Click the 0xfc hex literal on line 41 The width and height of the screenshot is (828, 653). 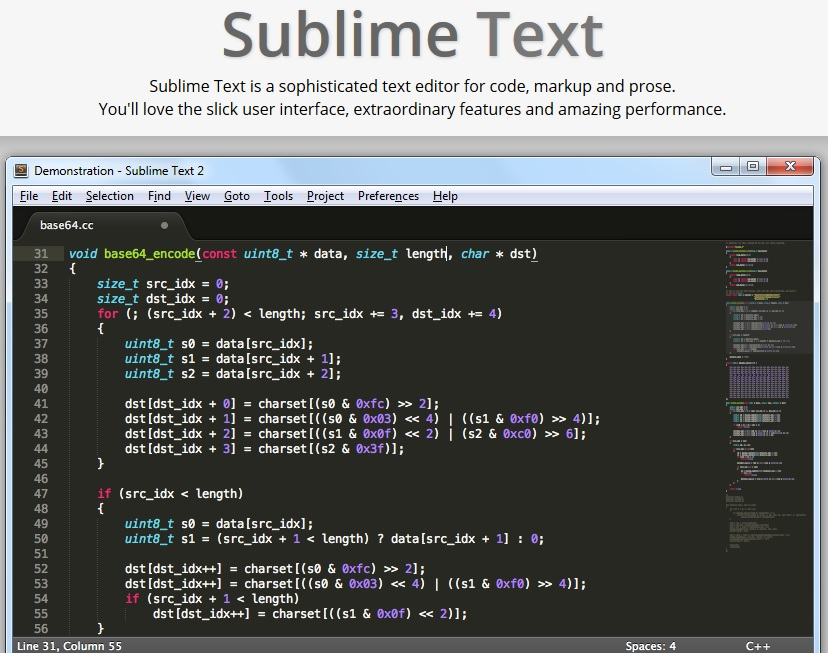coord(370,404)
